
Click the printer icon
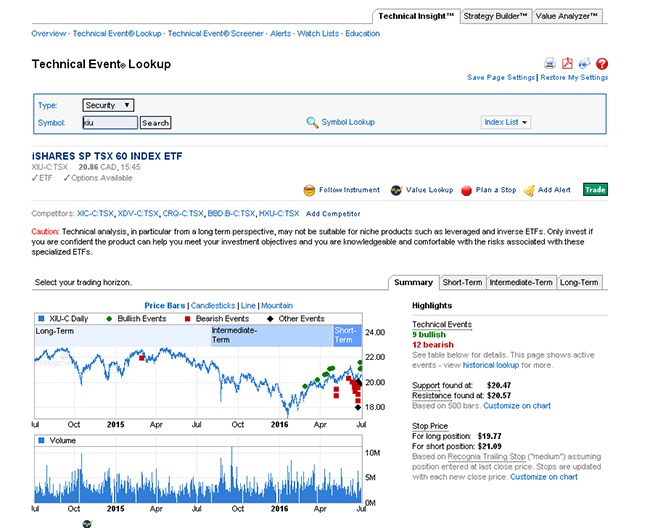[549, 63]
